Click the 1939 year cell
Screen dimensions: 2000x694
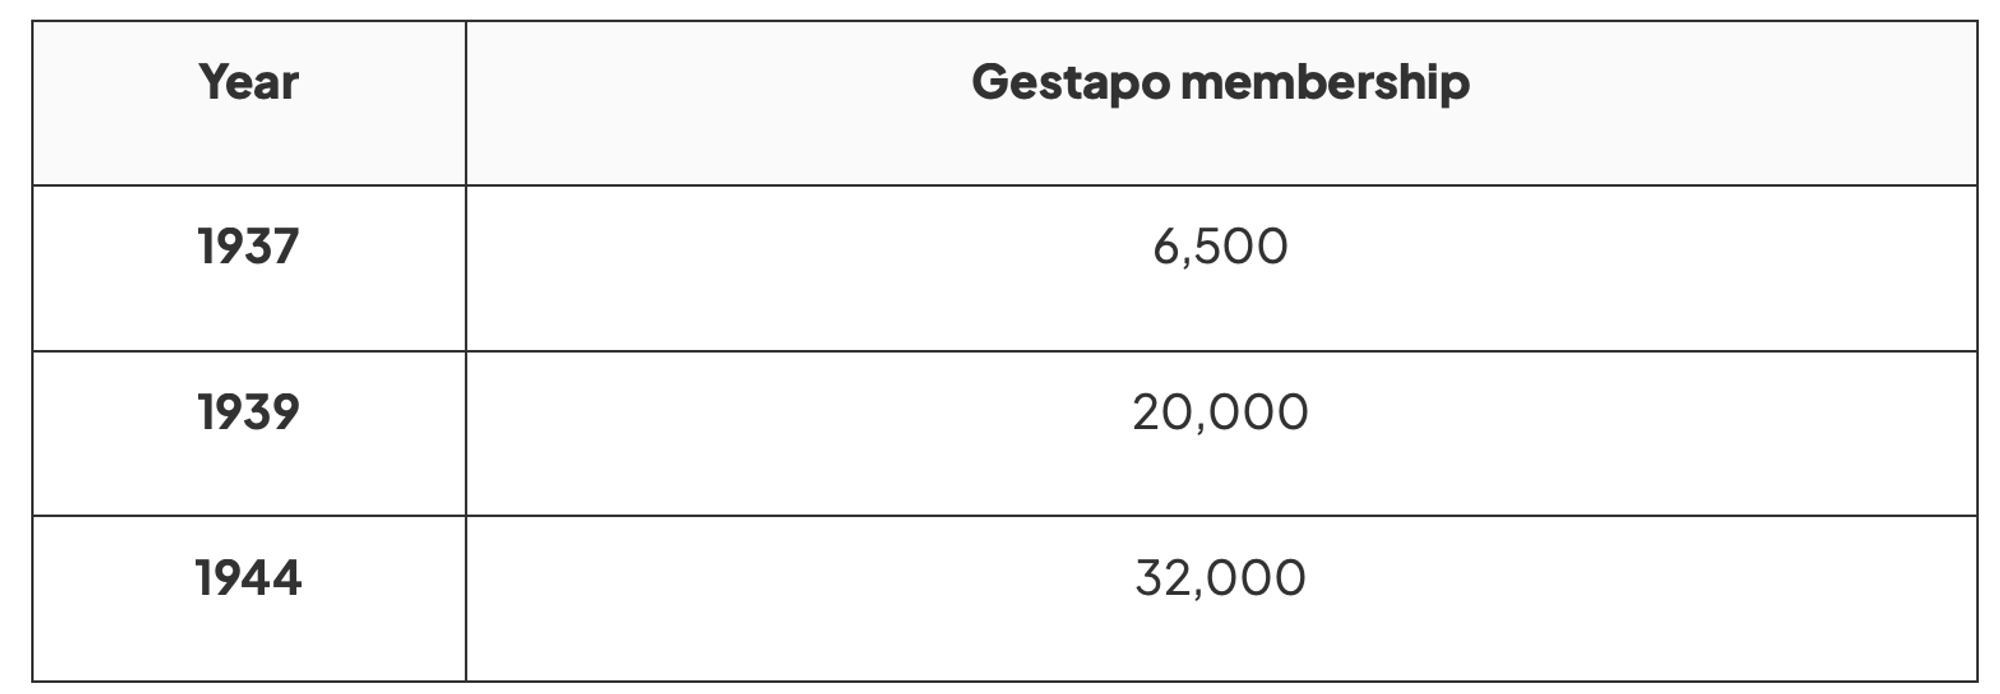(x=248, y=412)
